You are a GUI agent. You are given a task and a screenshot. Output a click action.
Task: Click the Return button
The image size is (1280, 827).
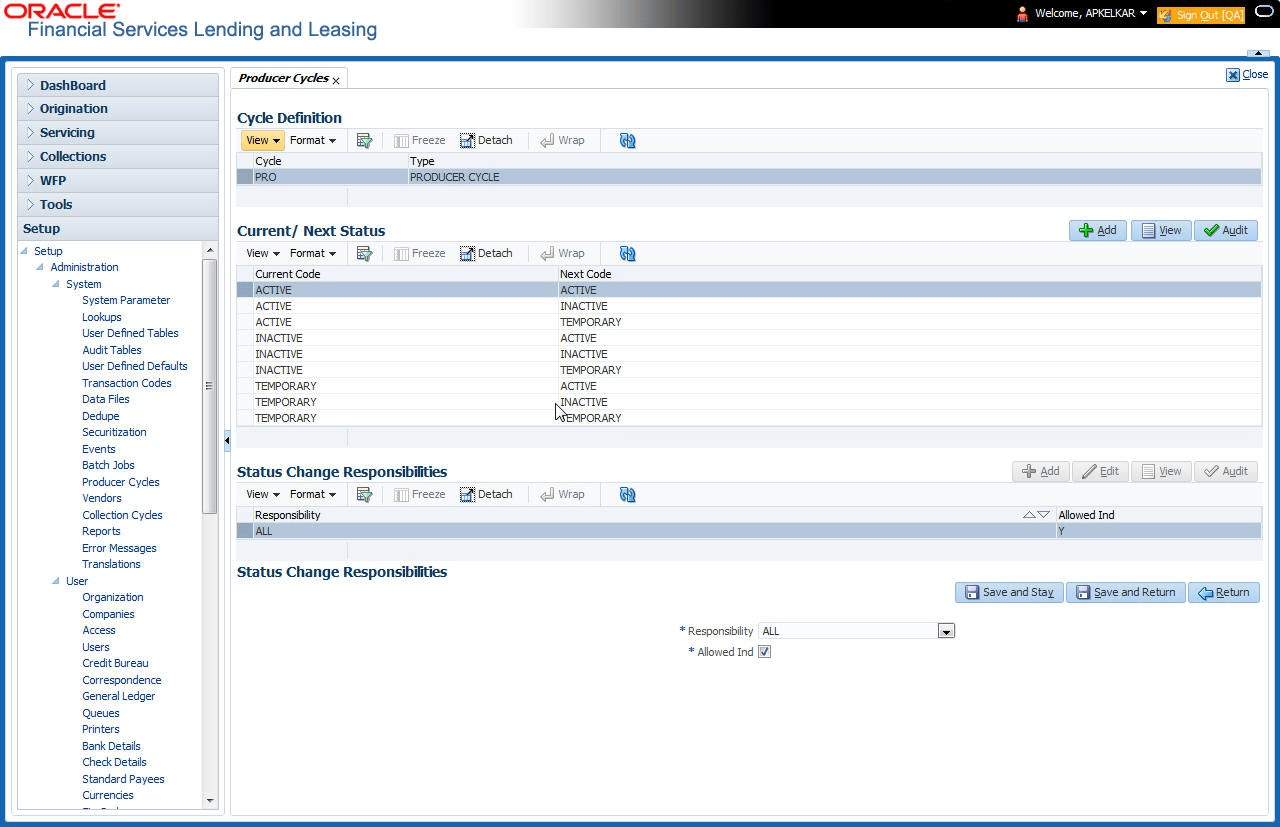click(x=1224, y=592)
